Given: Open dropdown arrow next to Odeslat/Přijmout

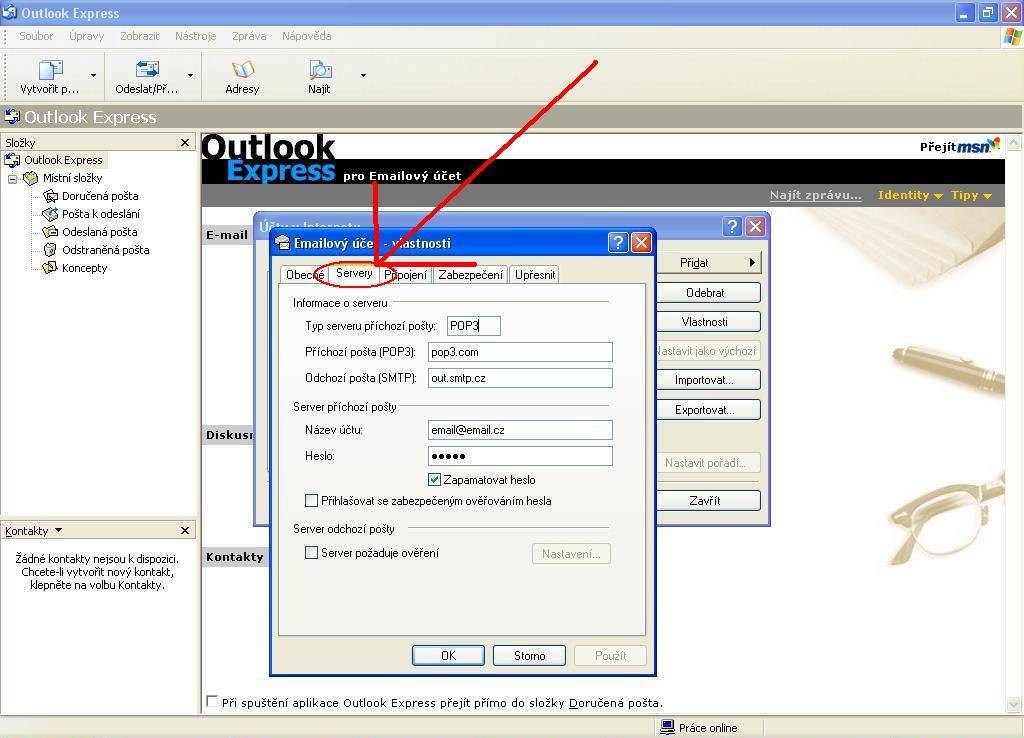Looking at the screenshot, I should (190, 76).
